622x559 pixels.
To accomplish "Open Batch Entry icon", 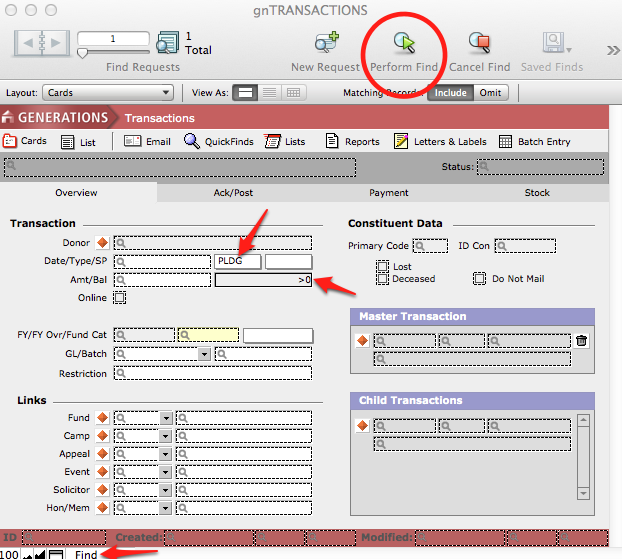I will pos(505,142).
